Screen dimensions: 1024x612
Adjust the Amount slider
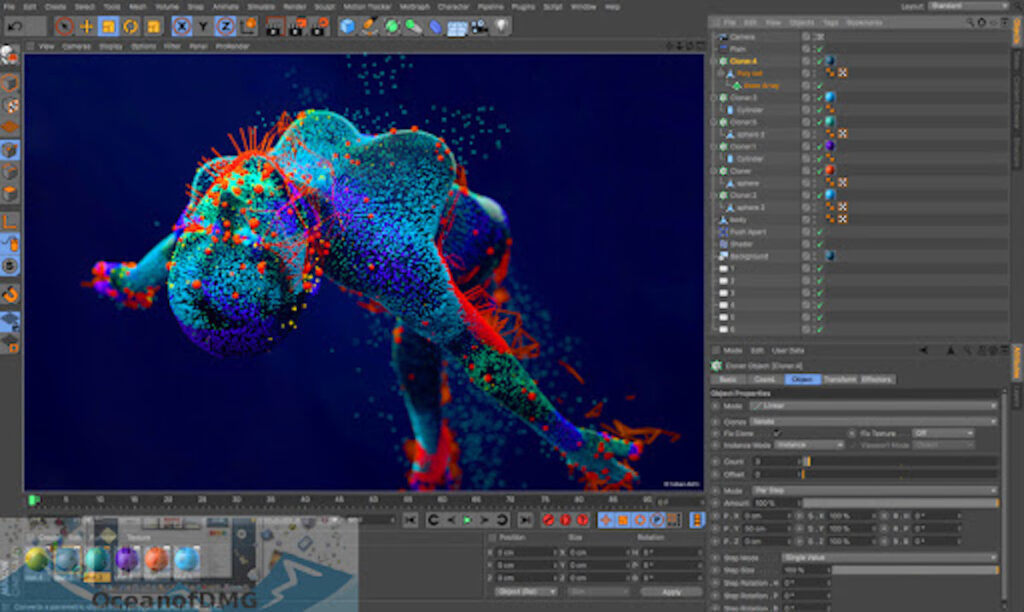[900, 503]
